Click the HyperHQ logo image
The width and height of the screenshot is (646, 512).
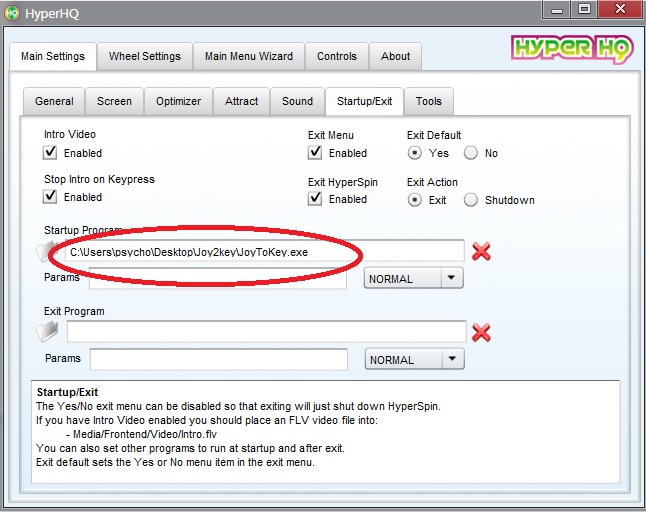click(x=572, y=49)
